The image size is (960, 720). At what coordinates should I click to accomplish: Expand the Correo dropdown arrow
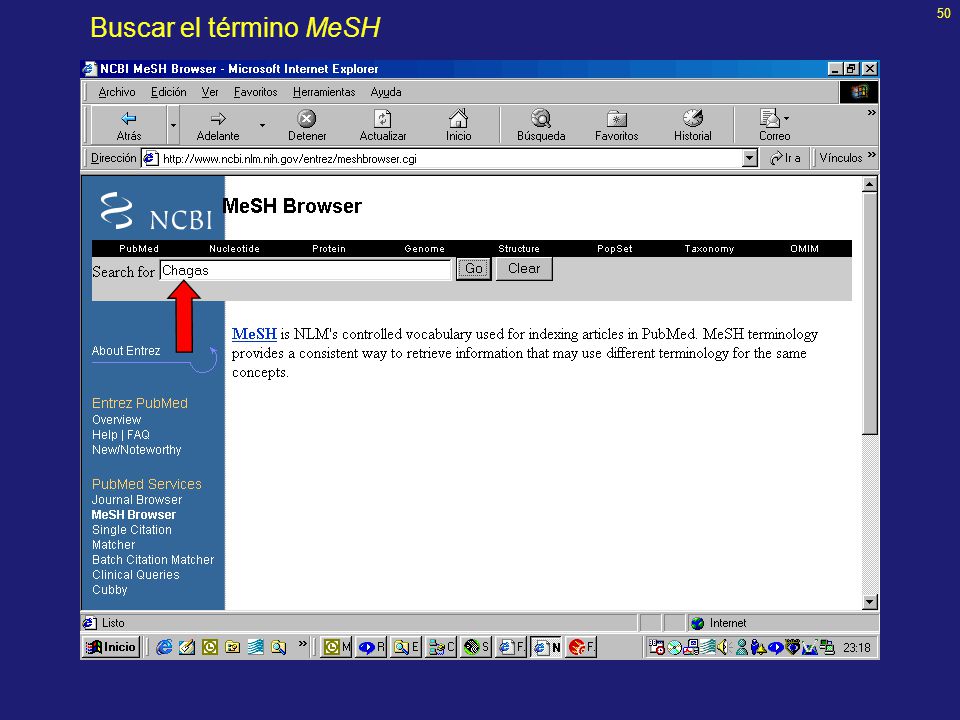coord(787,118)
